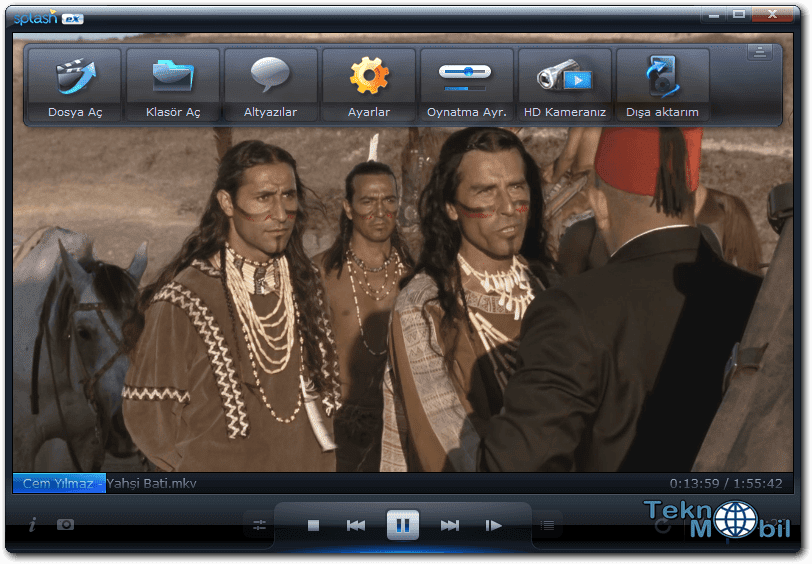
Task: Click the Dışa aktarım export icon
Action: (662, 85)
